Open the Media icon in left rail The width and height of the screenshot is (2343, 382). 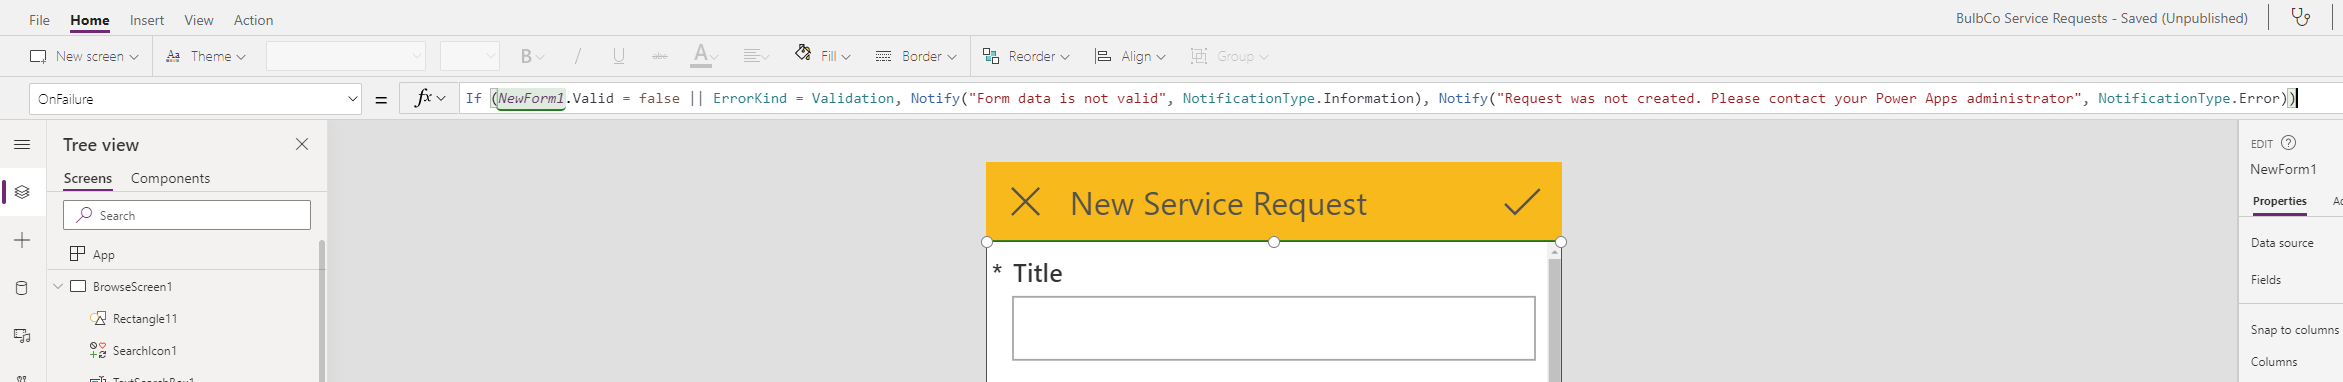point(22,336)
